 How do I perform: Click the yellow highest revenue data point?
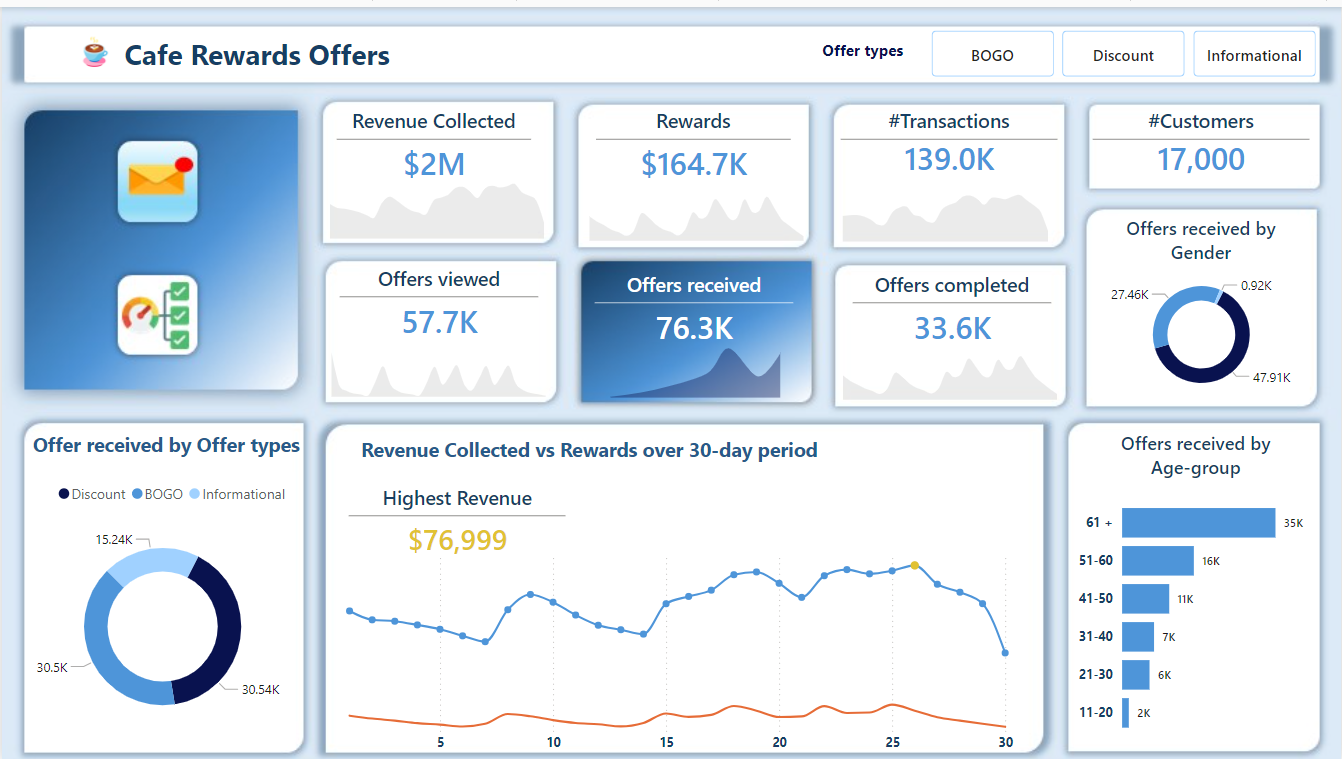pyautogui.click(x=915, y=565)
